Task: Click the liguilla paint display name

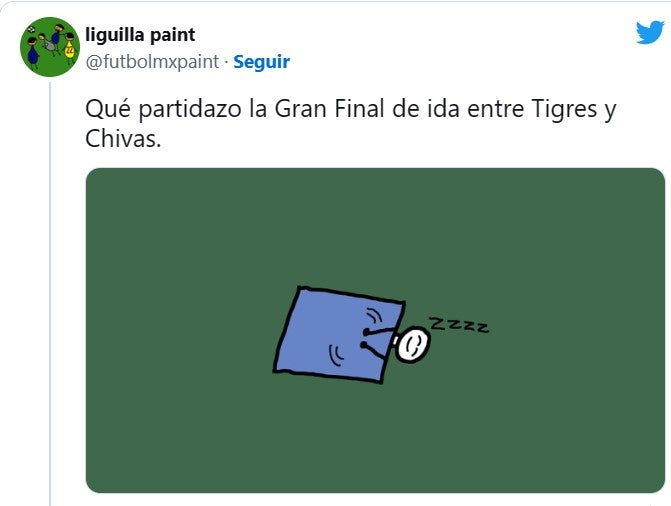Action: coord(140,35)
